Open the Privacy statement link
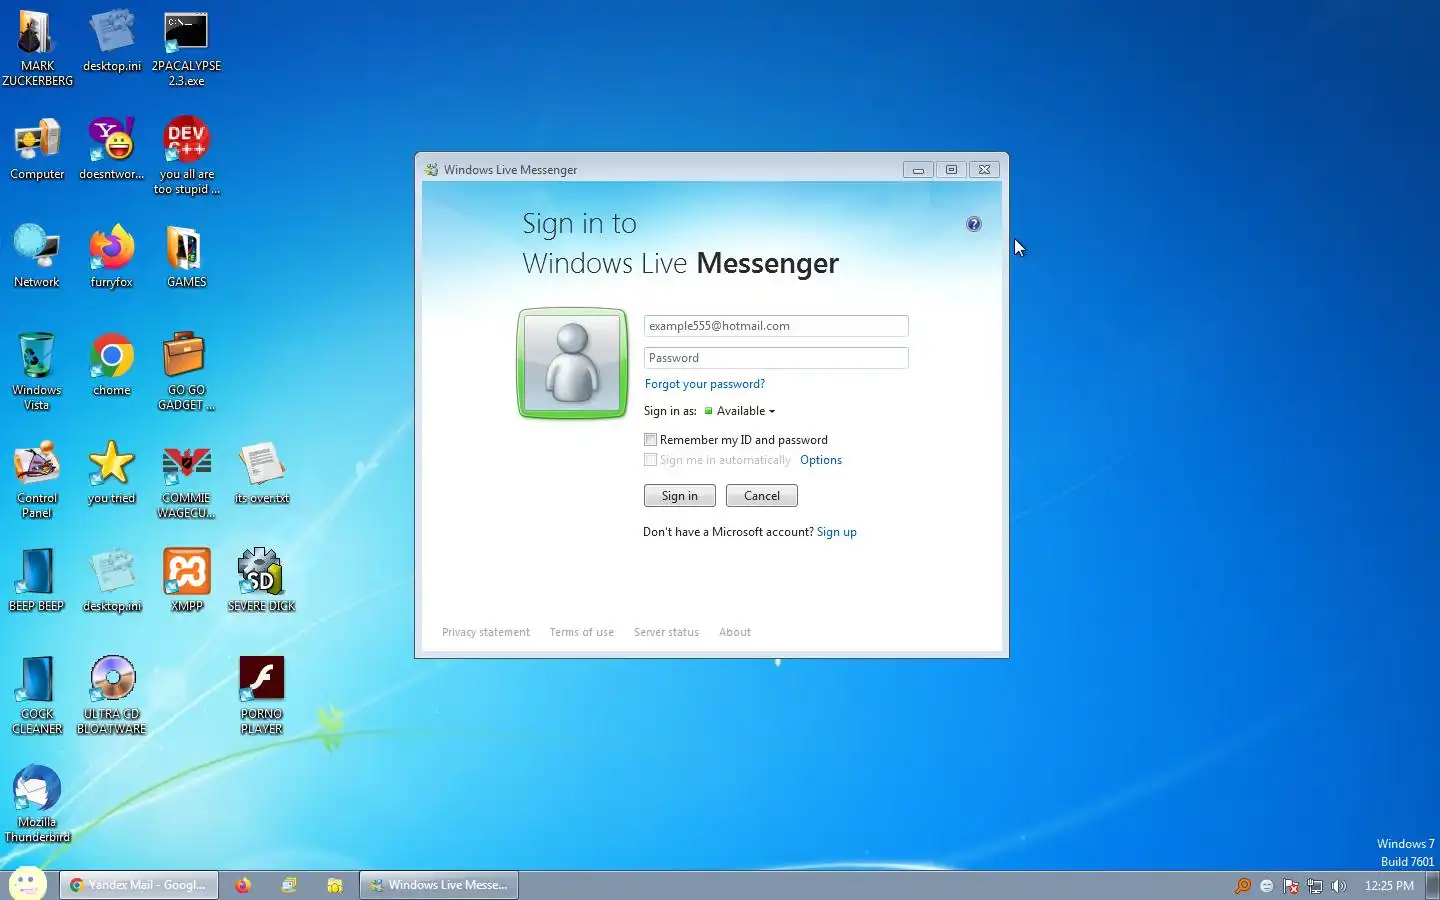Screen dimensions: 1440x900 click(486, 632)
